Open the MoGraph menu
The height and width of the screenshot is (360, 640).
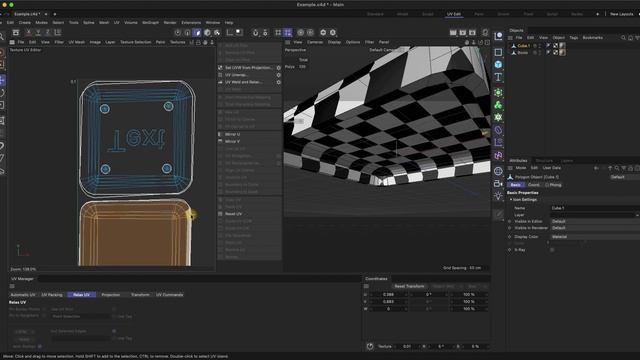pos(150,22)
